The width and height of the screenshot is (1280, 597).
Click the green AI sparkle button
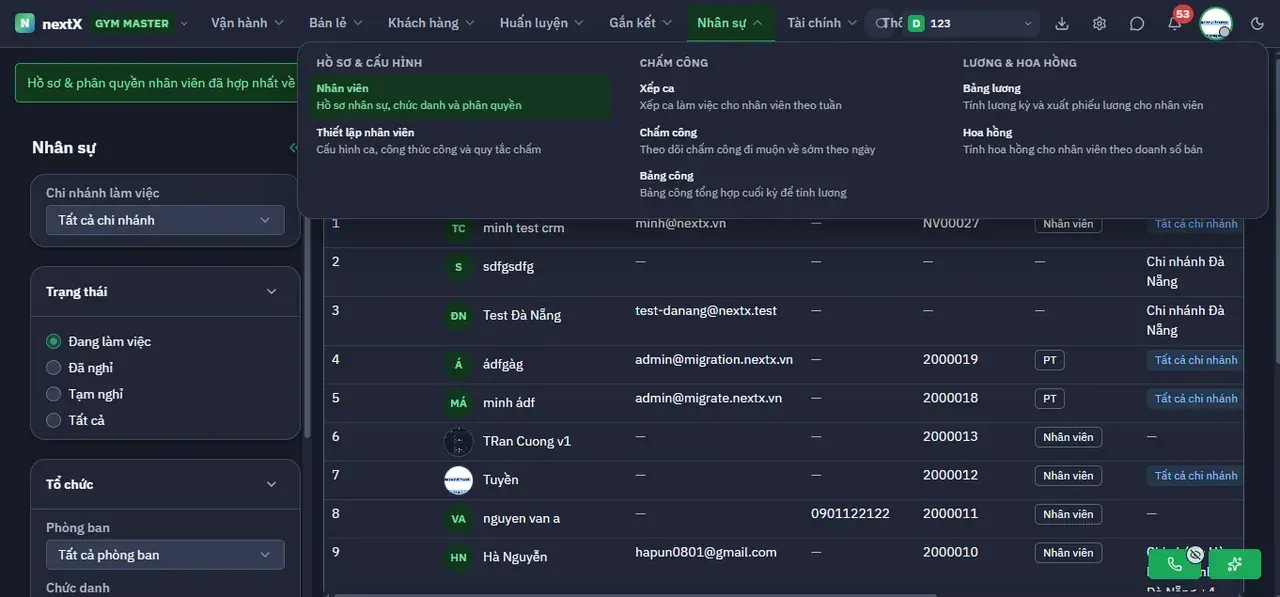coord(1235,564)
